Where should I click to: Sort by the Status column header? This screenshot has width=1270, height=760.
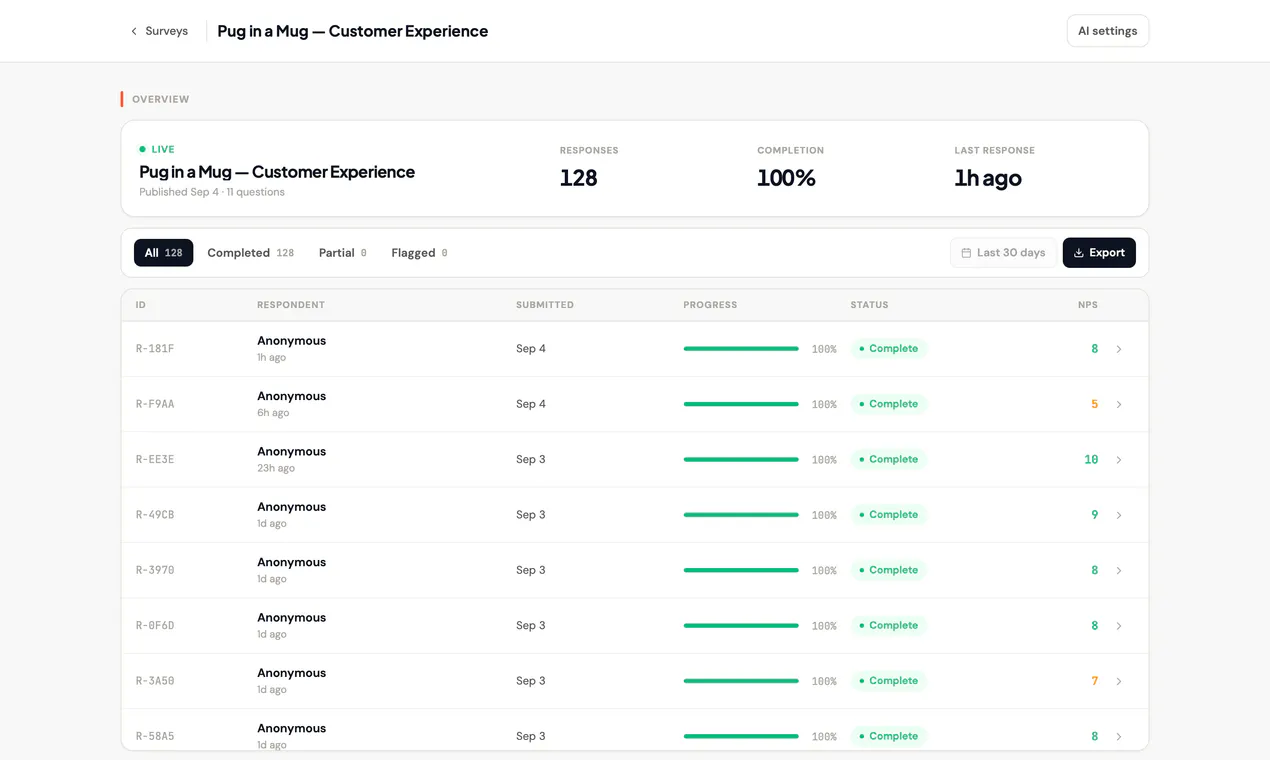869,305
